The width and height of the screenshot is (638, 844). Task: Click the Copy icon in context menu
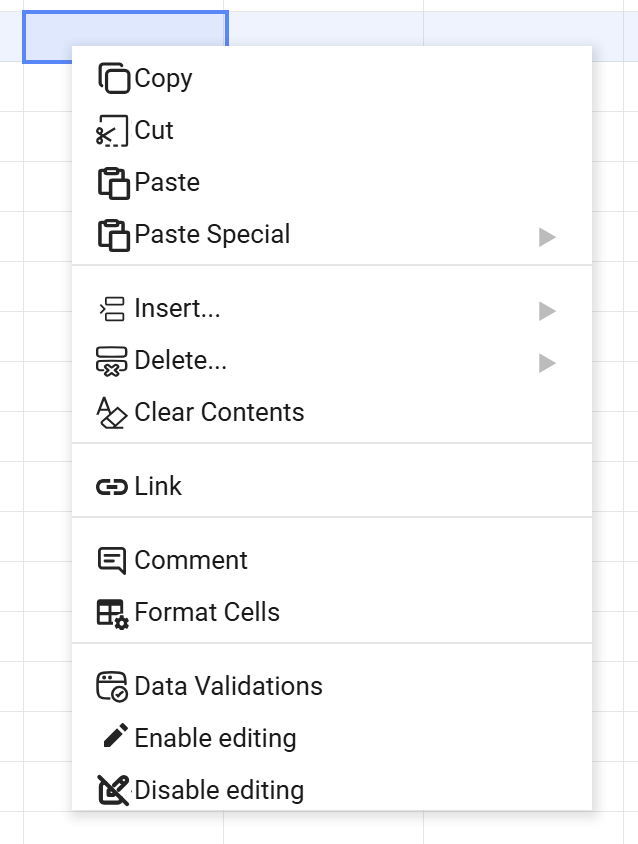(x=114, y=79)
